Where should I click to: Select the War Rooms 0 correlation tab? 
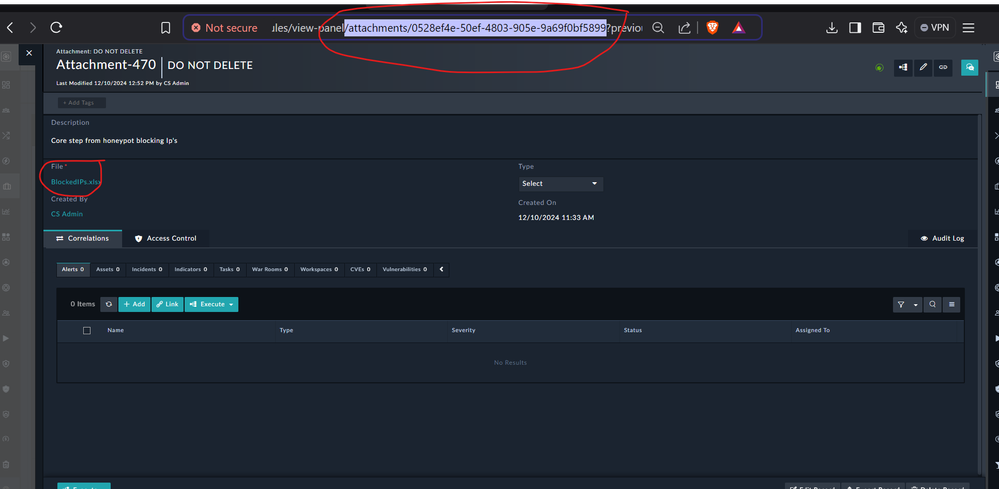[x=270, y=270]
